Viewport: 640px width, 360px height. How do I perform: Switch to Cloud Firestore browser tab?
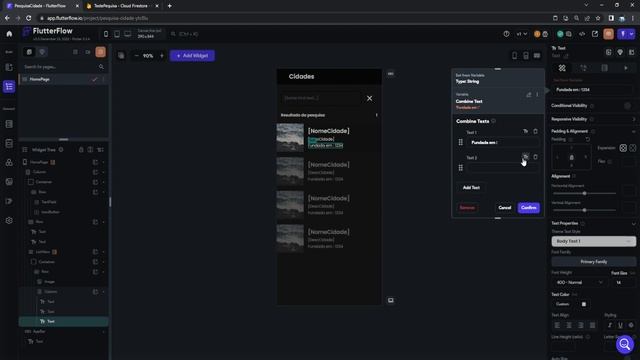pos(121,6)
